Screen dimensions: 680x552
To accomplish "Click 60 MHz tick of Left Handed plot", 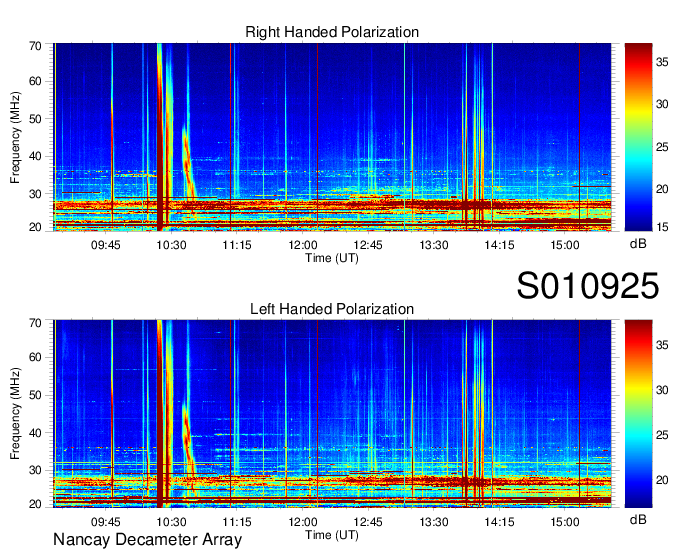I will tap(35, 357).
